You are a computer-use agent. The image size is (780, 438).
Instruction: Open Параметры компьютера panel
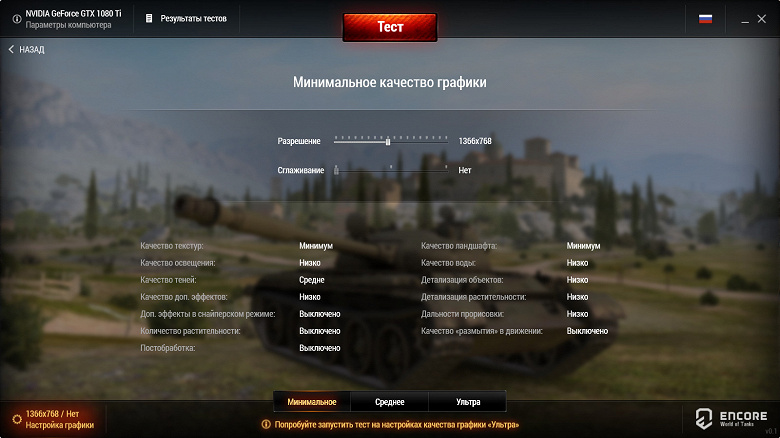click(68, 25)
